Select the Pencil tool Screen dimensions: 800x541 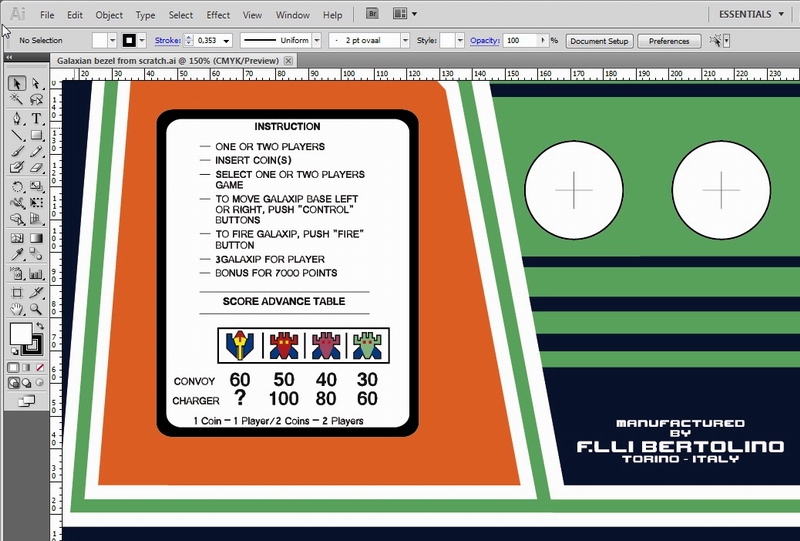(36, 152)
